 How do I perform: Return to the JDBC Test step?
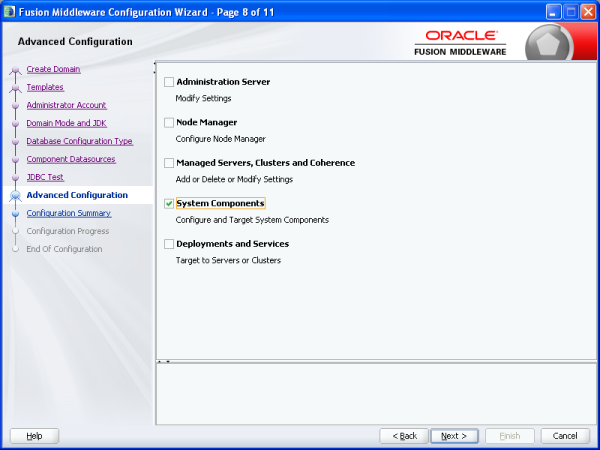tap(44, 177)
